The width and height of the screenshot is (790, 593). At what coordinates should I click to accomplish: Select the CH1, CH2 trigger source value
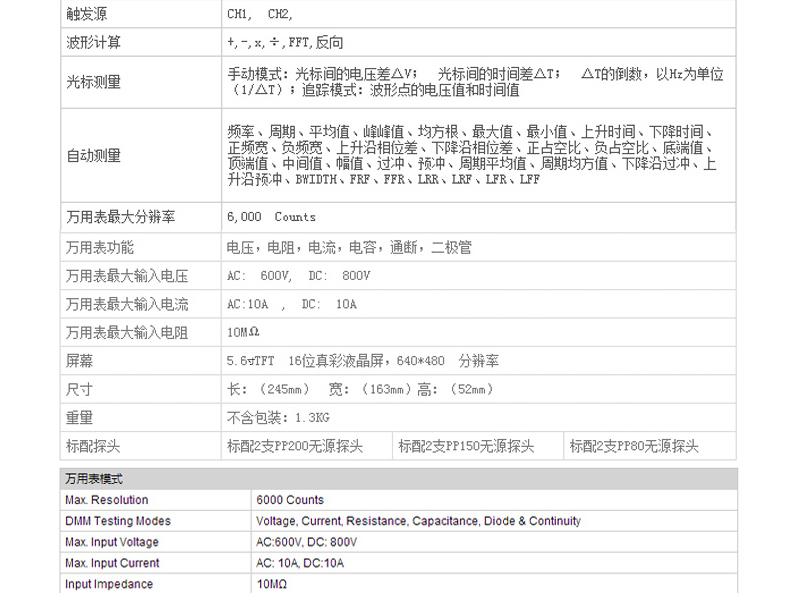pos(260,15)
